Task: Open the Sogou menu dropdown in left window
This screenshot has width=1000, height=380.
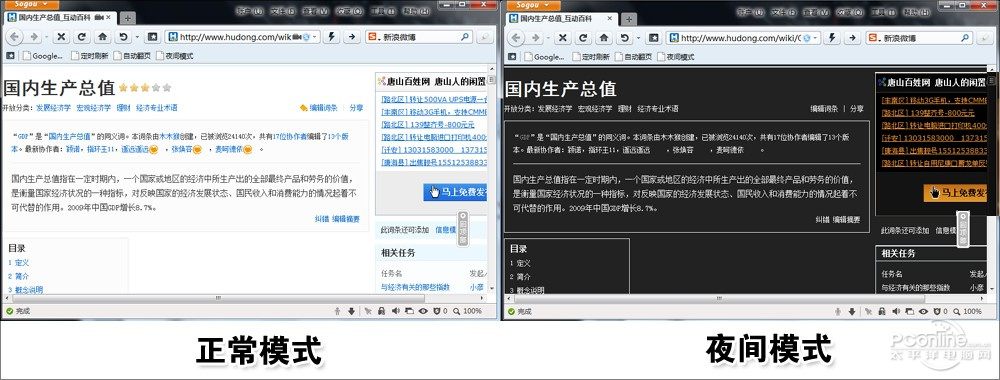Action: click(x=31, y=4)
